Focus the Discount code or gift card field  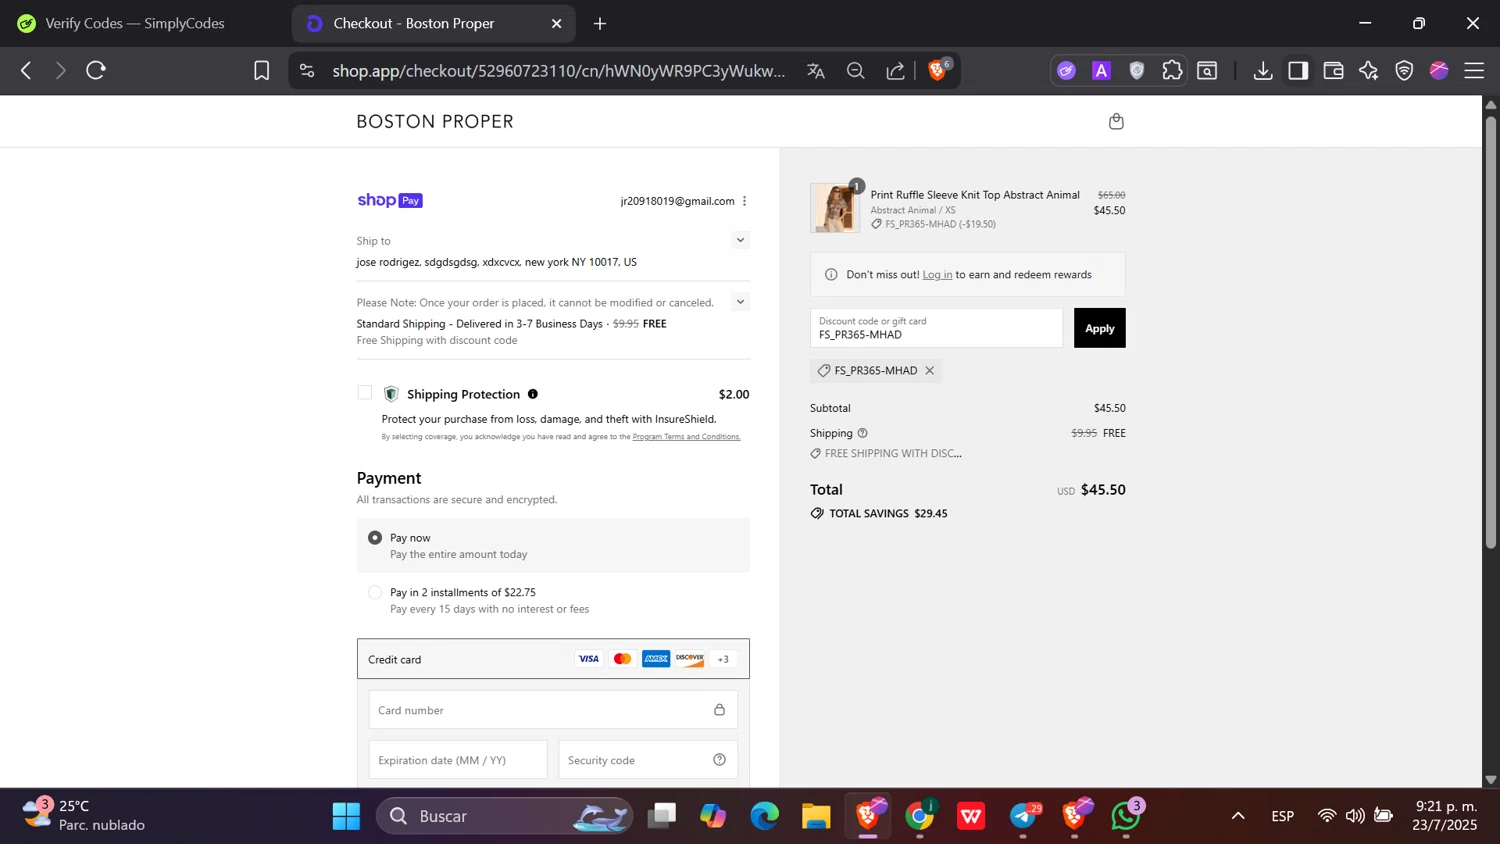[936, 328]
